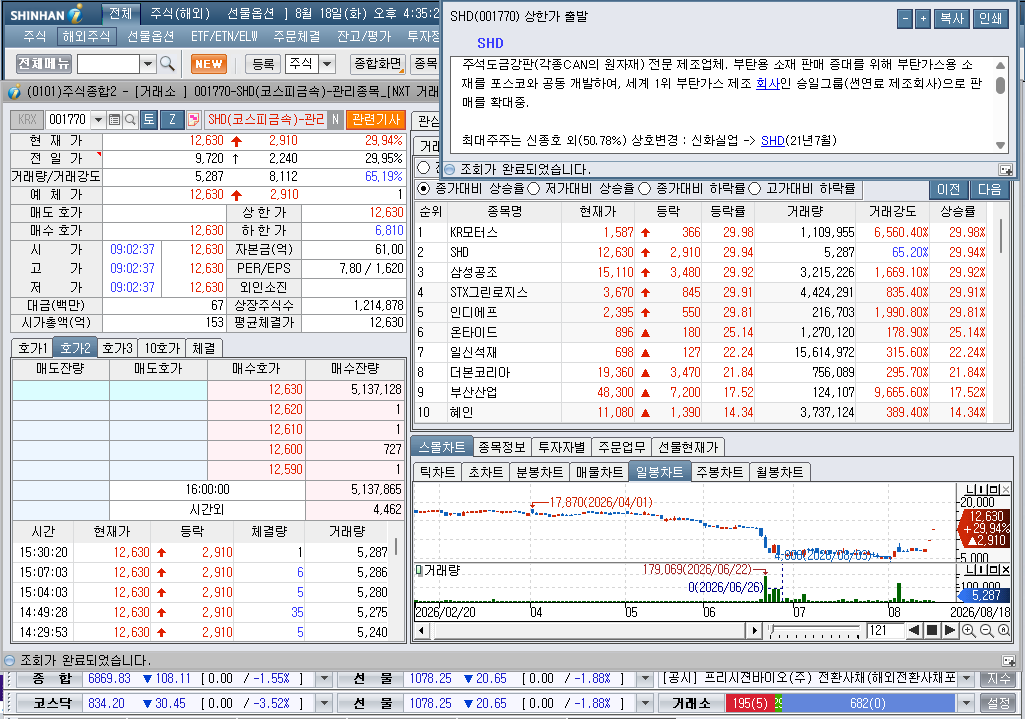Open dropdown arrow next to 코스닥 index ticker
Image resolution: width=1025 pixels, height=719 pixels.
[x=324, y=703]
